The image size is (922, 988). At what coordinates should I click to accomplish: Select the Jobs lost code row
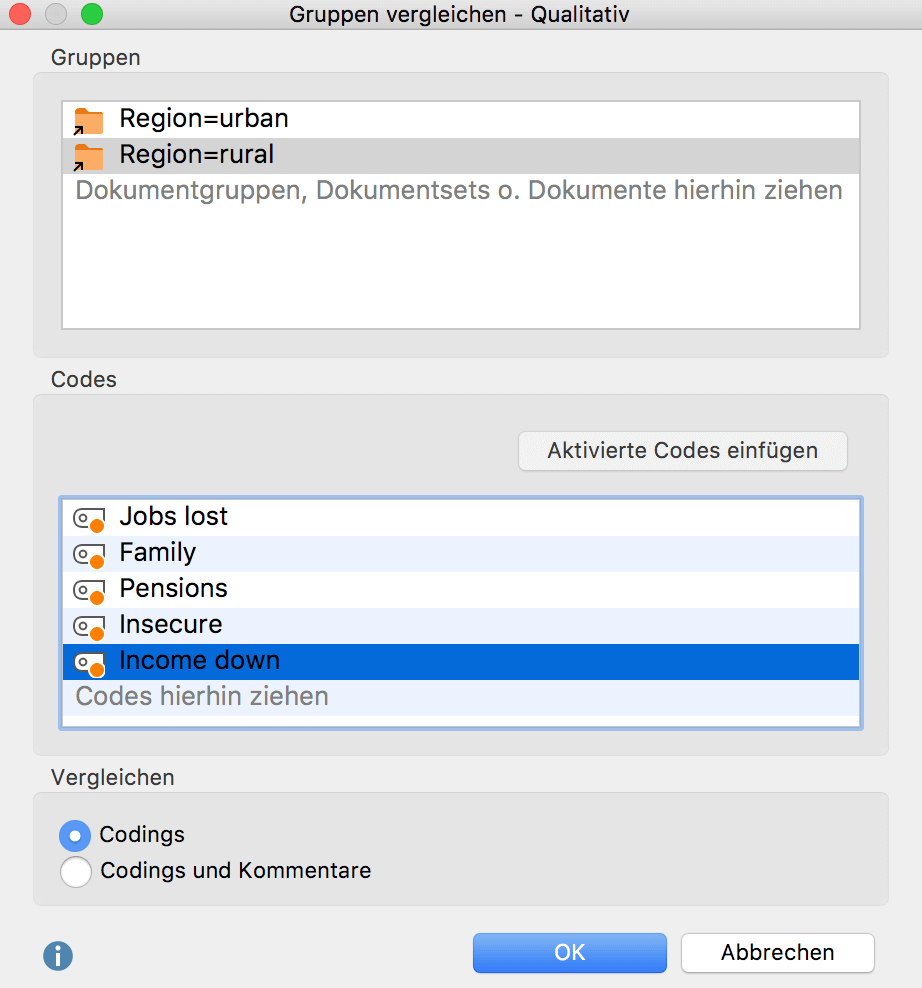pos(174,517)
